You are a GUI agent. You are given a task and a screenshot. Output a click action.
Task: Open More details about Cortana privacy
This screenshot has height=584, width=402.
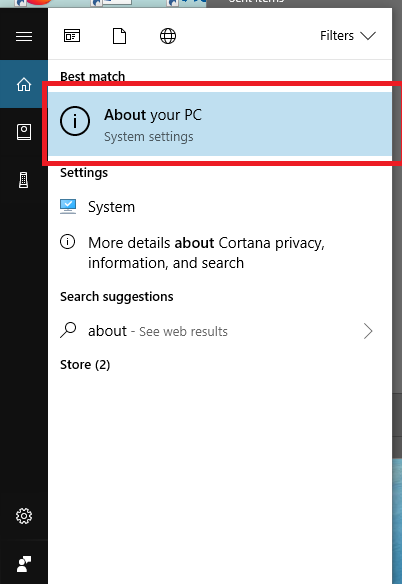(x=220, y=253)
